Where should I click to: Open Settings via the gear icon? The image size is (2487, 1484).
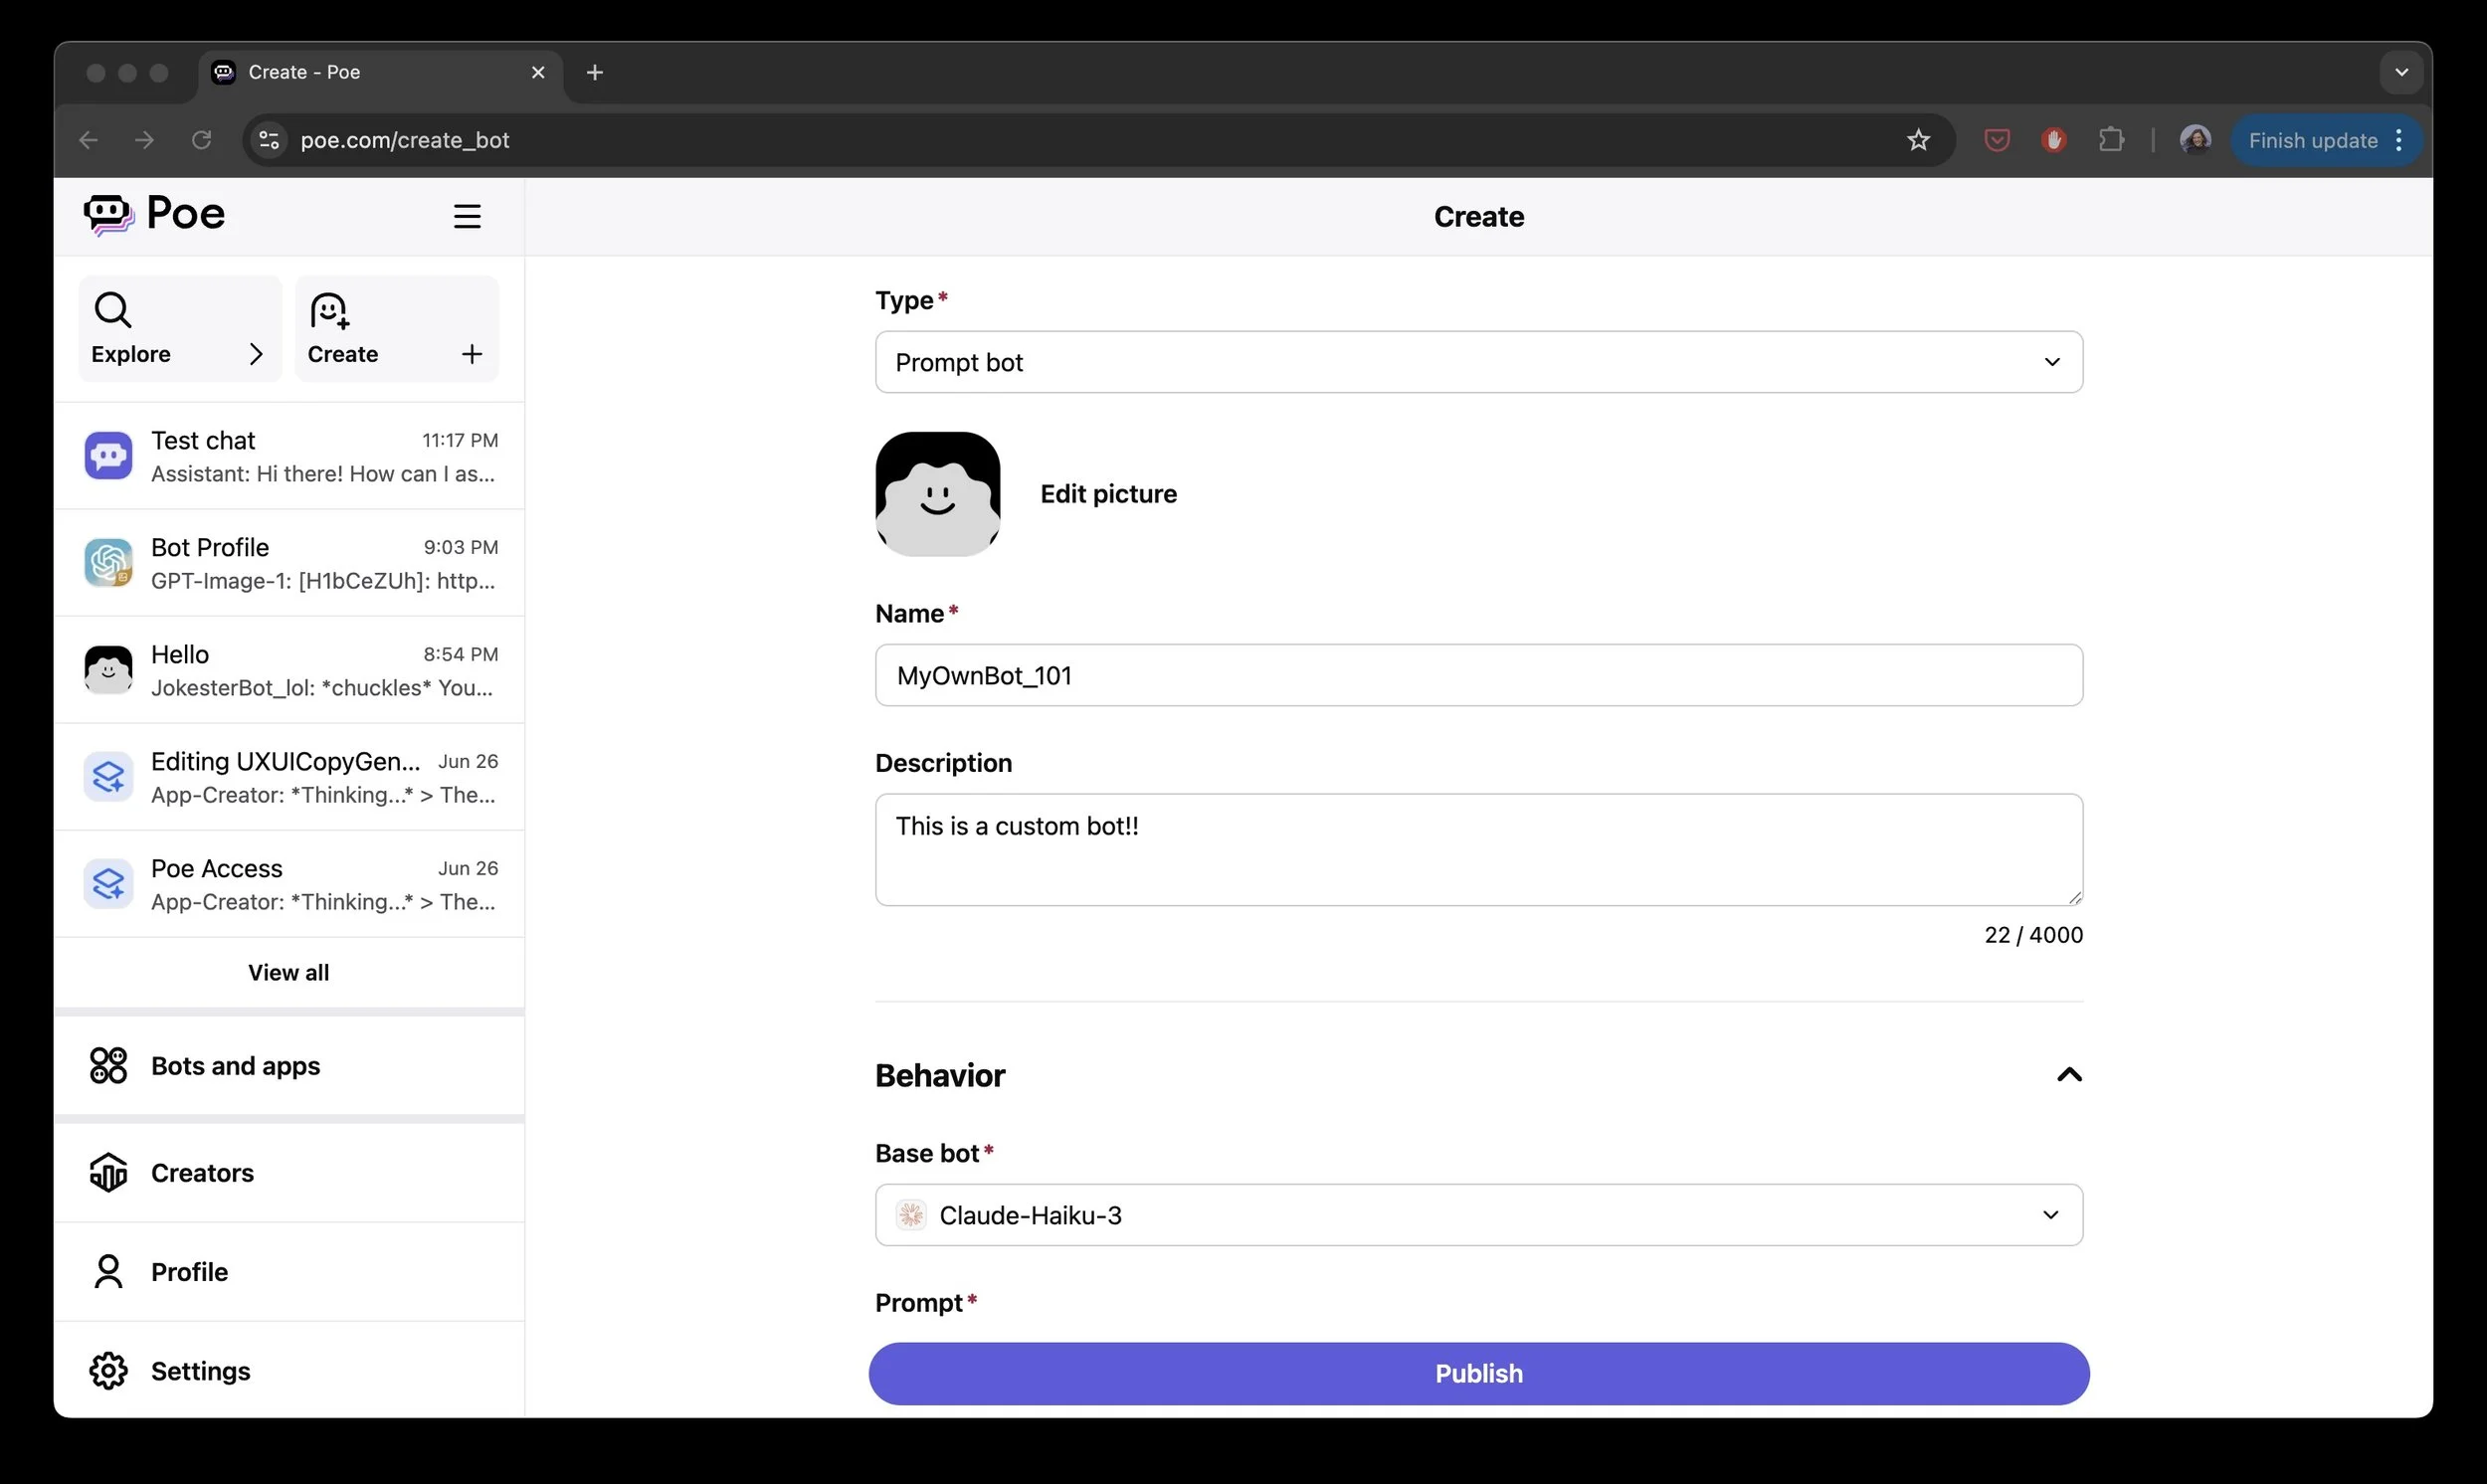coord(108,1371)
